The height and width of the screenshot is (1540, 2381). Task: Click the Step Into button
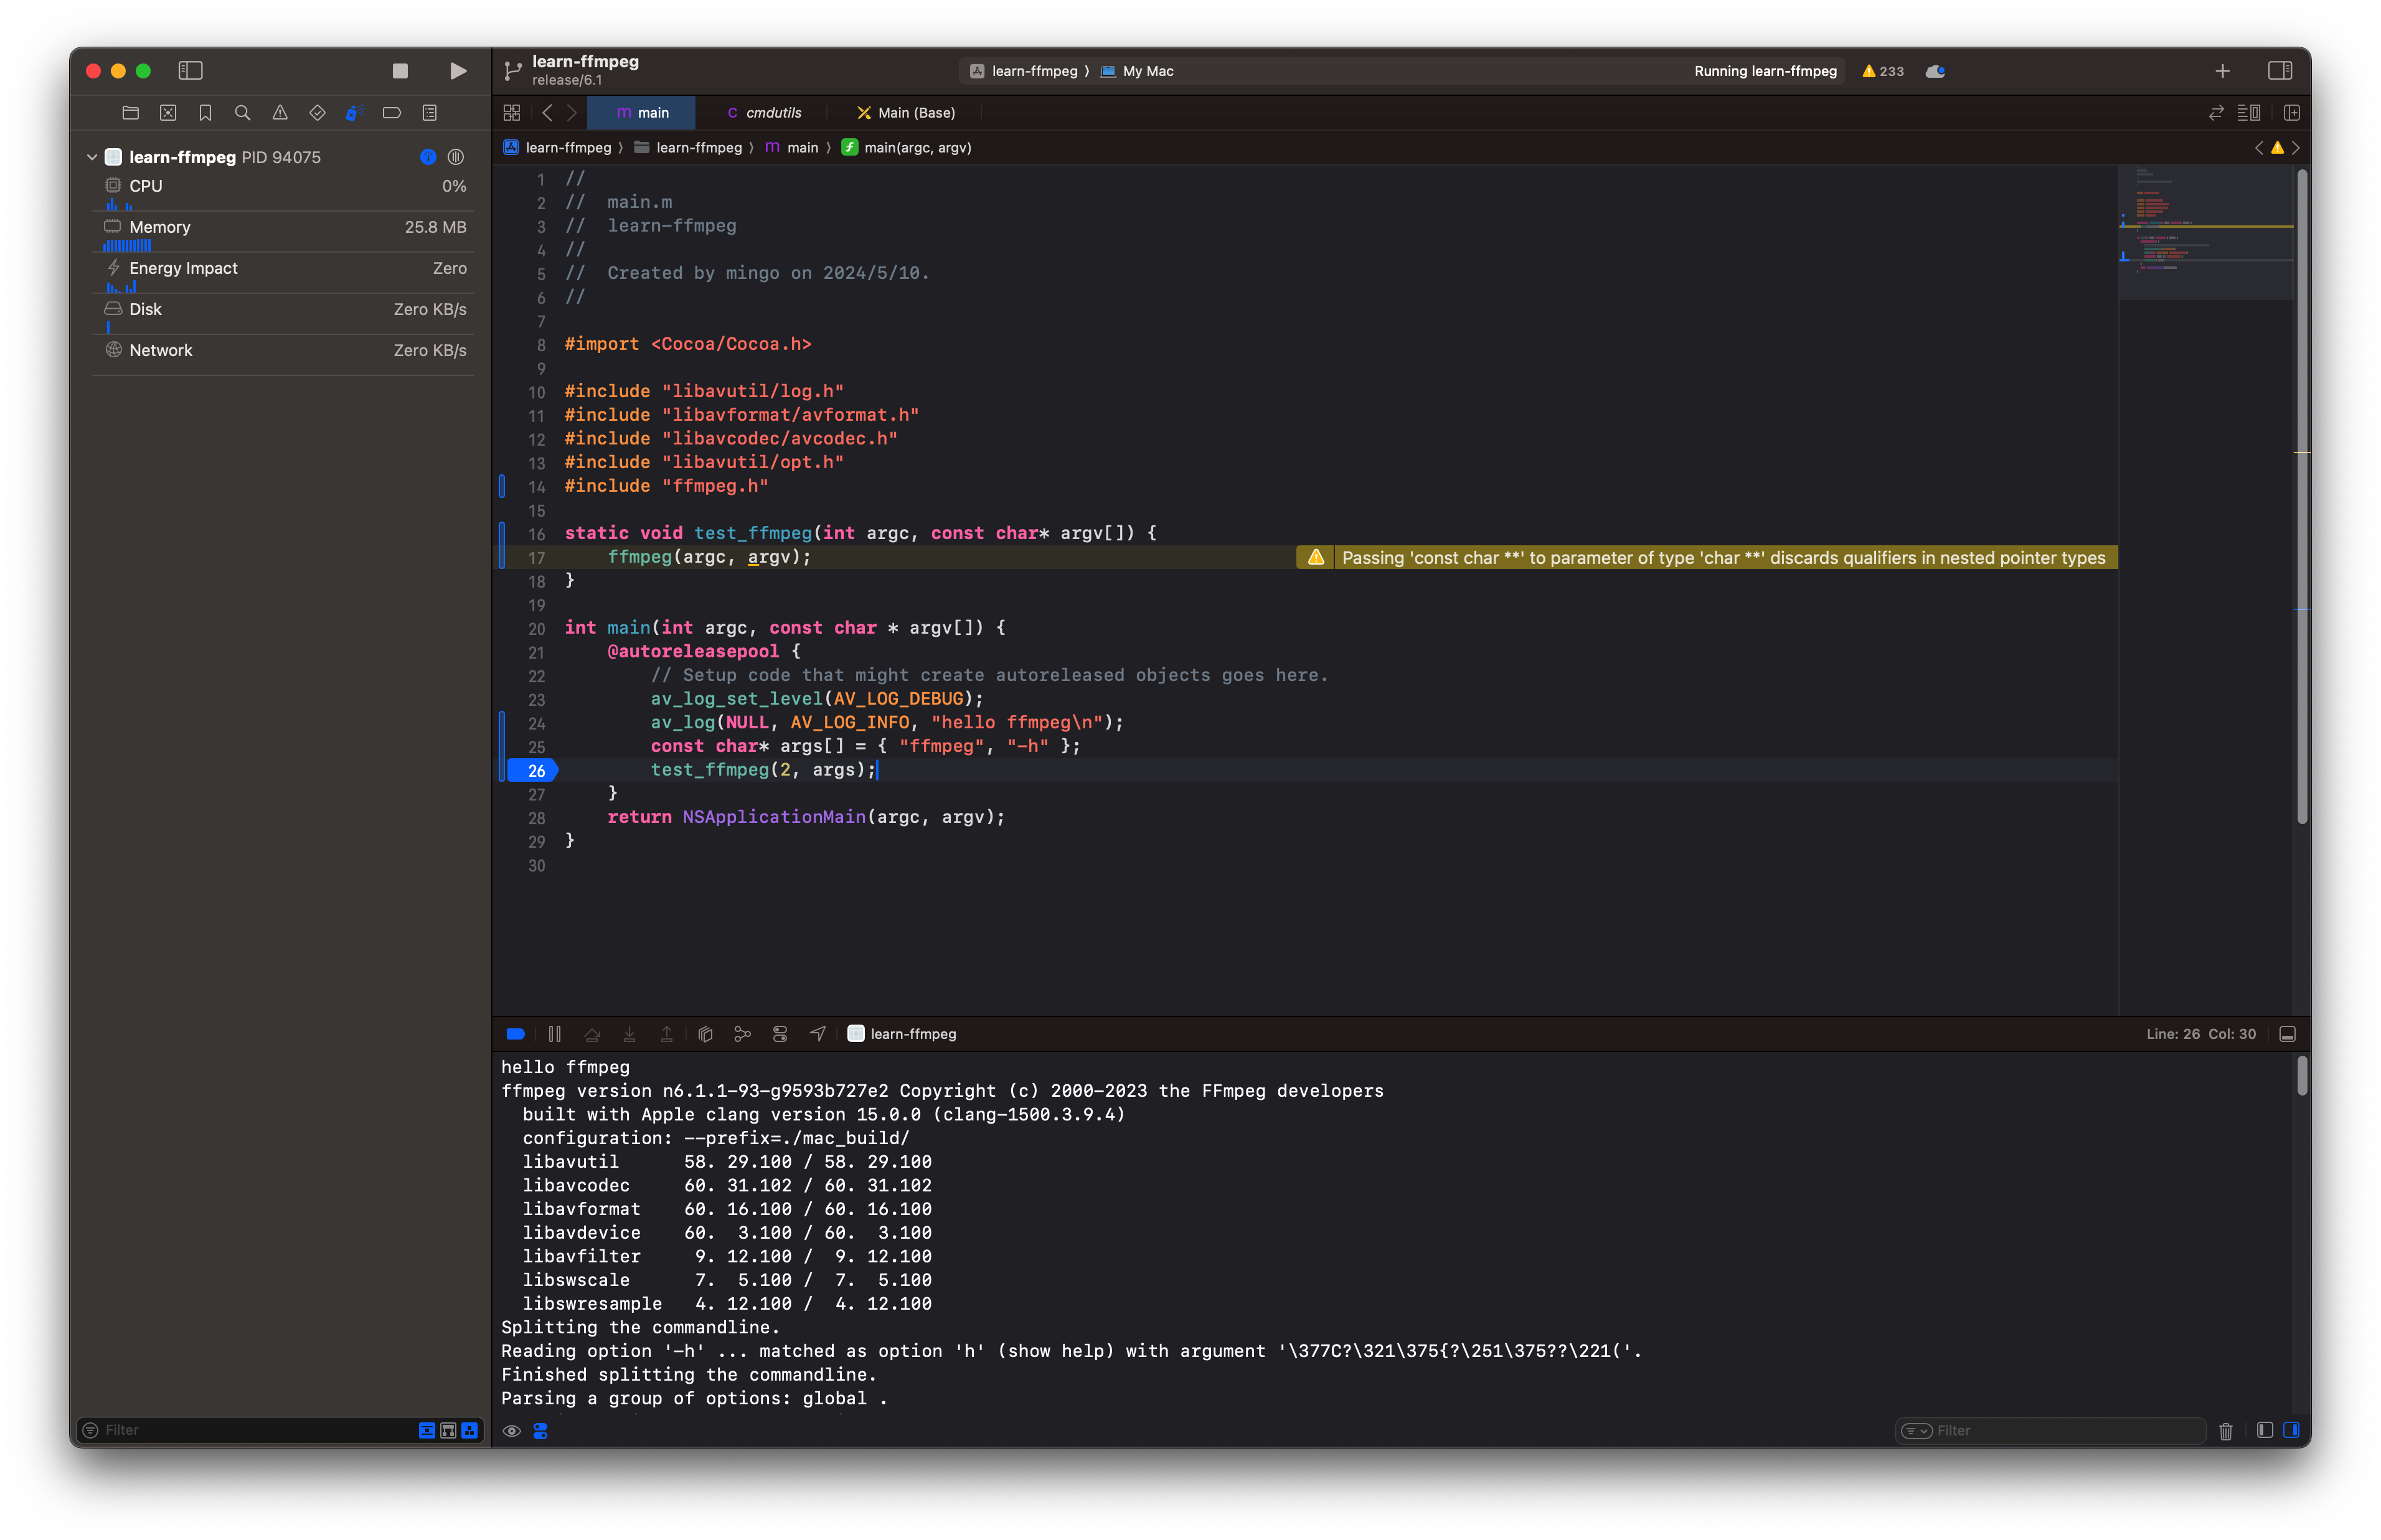point(629,1034)
